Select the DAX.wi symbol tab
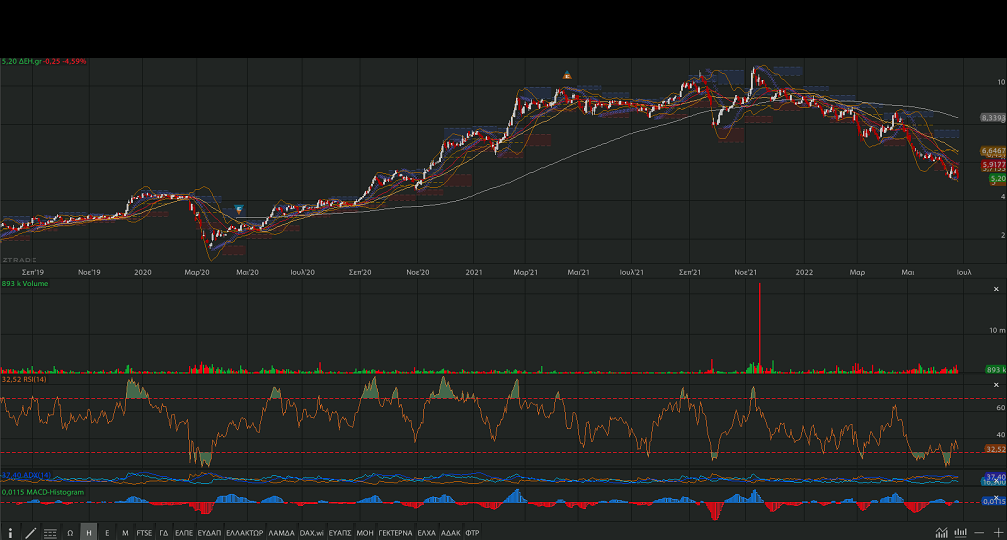Screen dimensions: 1007x540 [x=313, y=533]
